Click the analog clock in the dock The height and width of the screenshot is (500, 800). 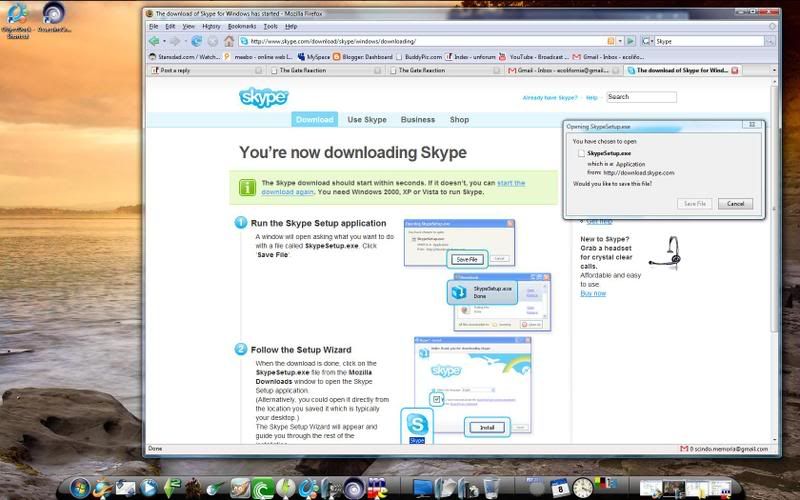click(583, 488)
